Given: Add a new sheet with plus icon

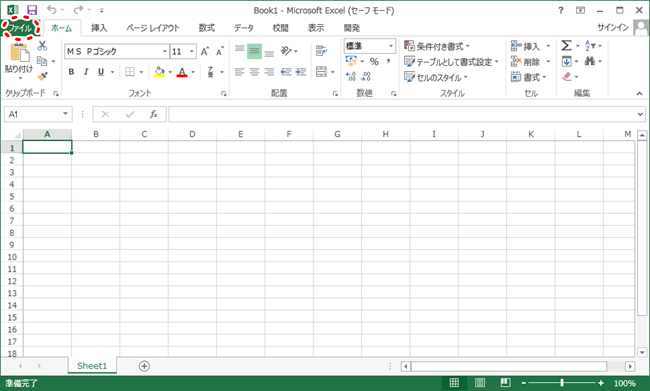Looking at the screenshot, I should pos(144,366).
